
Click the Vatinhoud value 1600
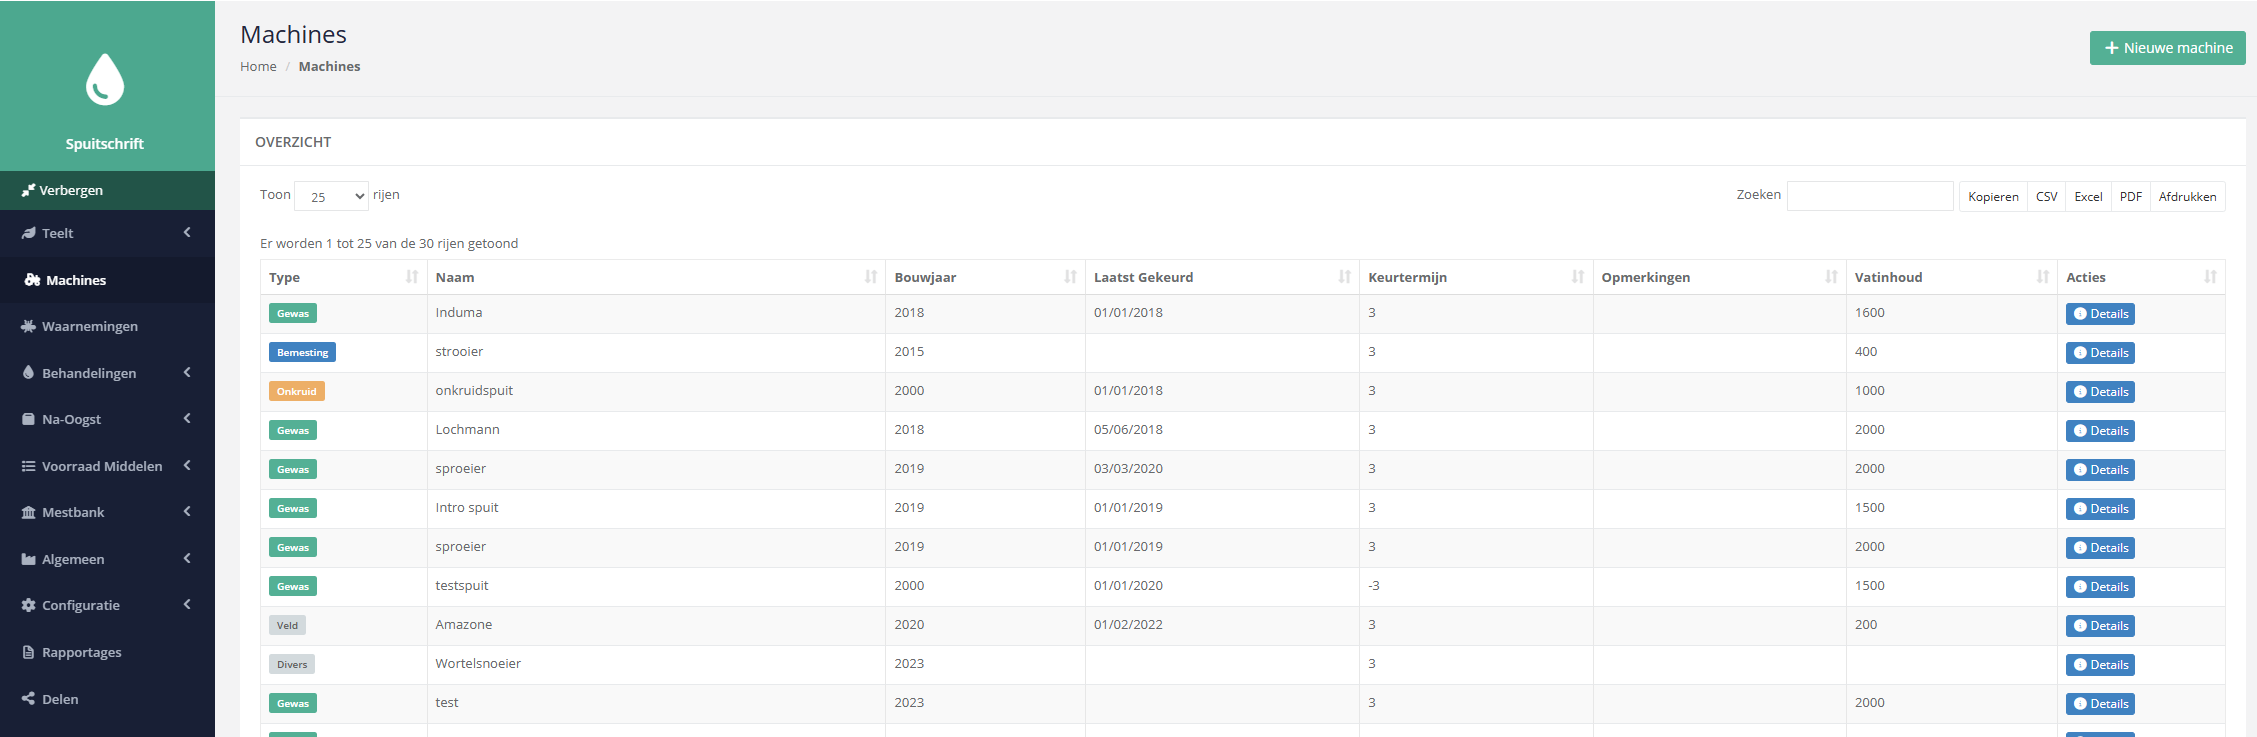click(x=1869, y=312)
